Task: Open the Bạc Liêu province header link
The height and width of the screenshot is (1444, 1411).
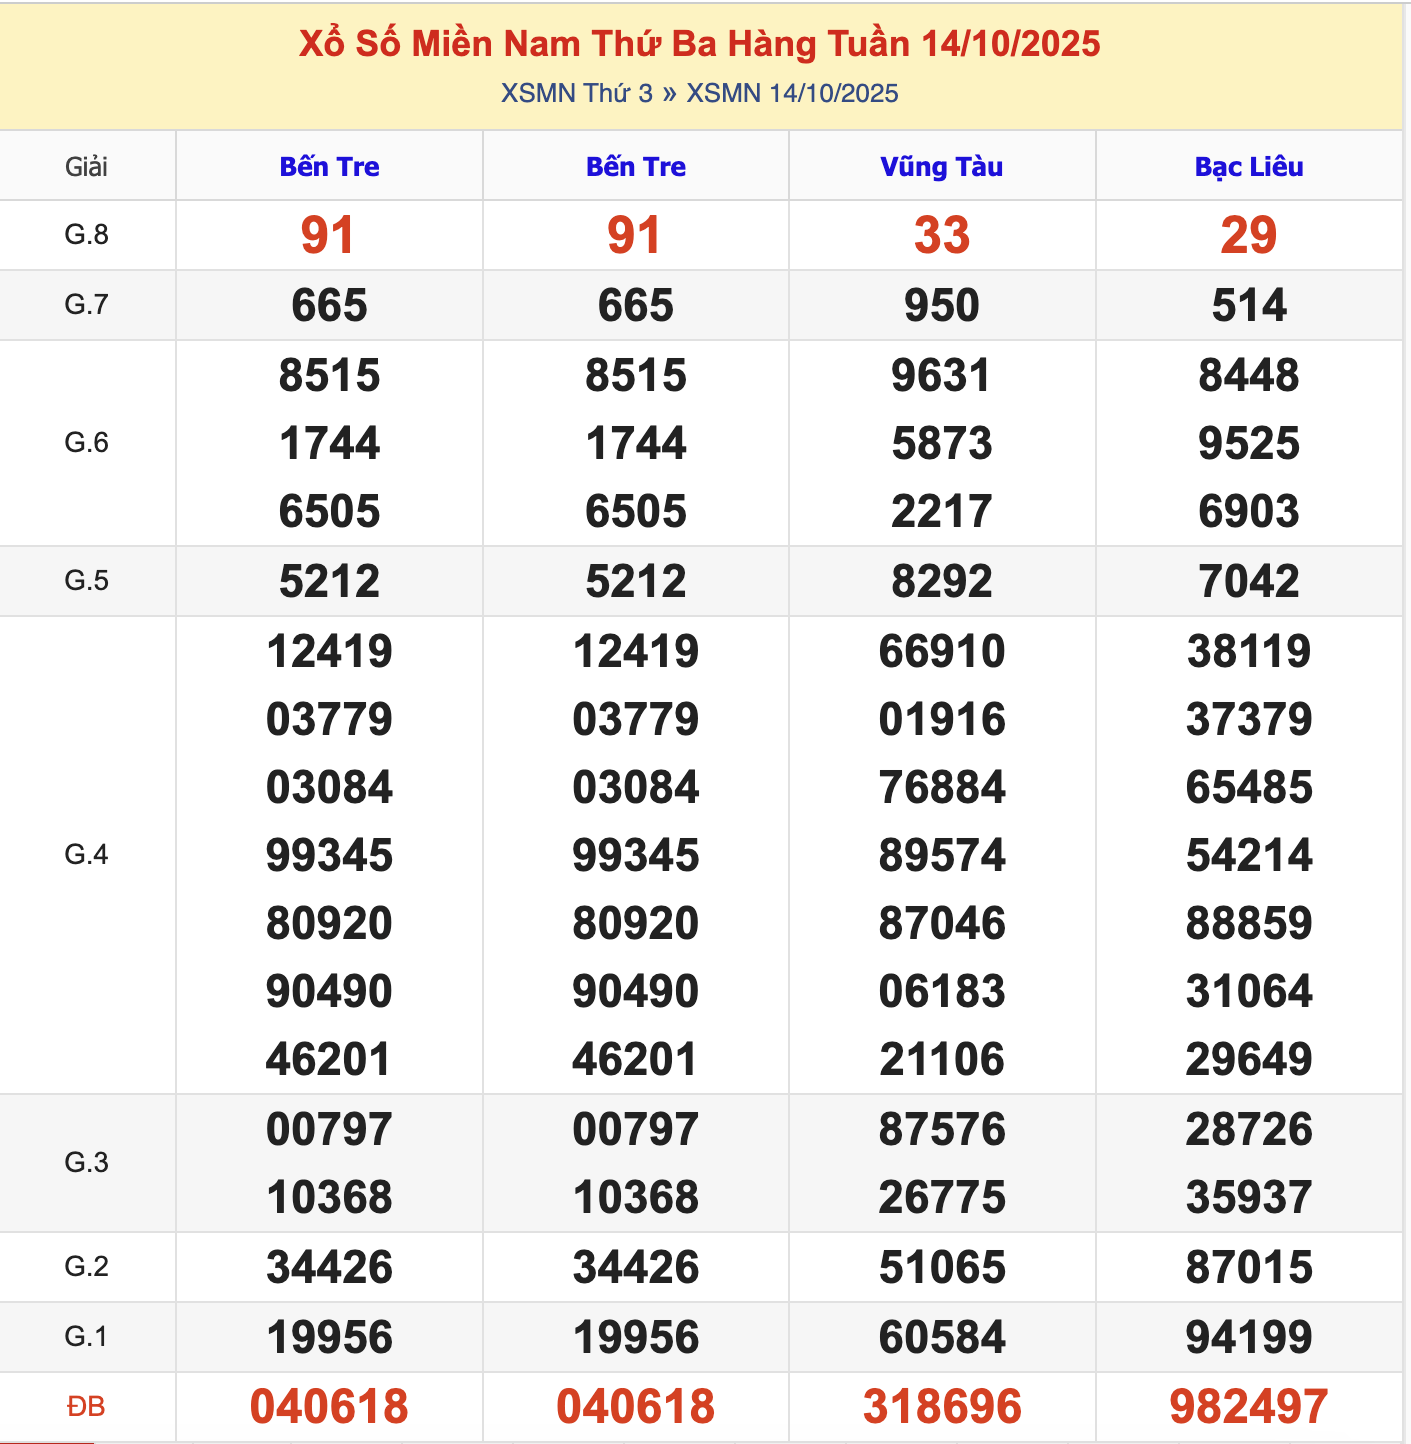Action: [x=1248, y=167]
